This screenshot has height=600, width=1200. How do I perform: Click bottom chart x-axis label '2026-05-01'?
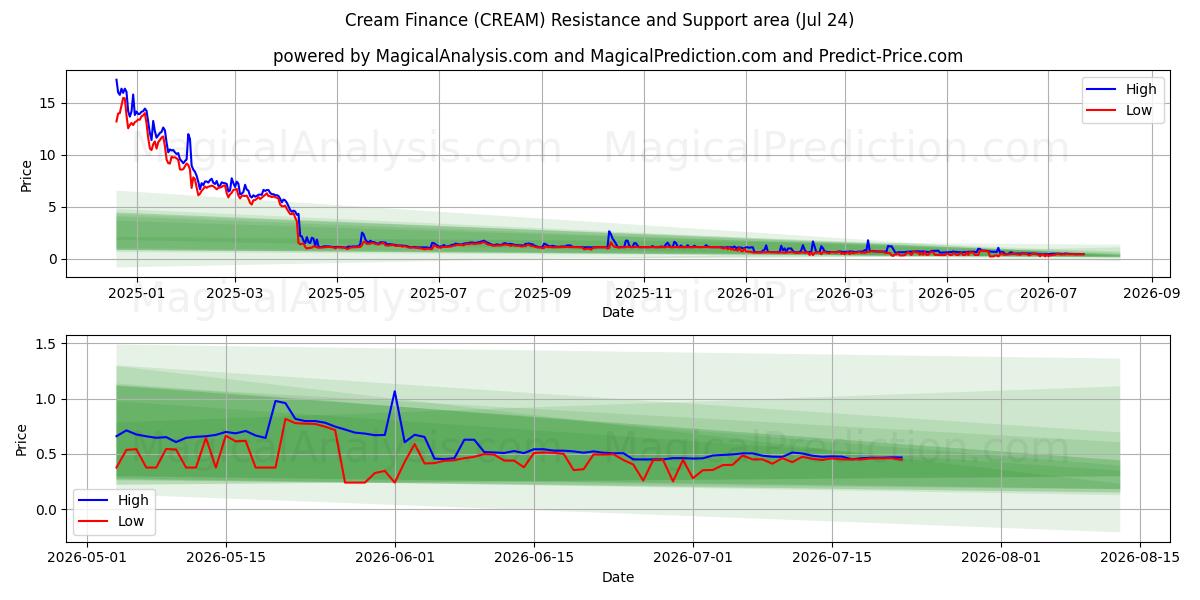(87, 559)
